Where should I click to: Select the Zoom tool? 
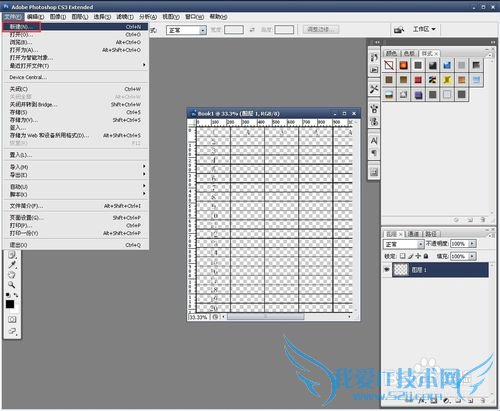[12, 285]
